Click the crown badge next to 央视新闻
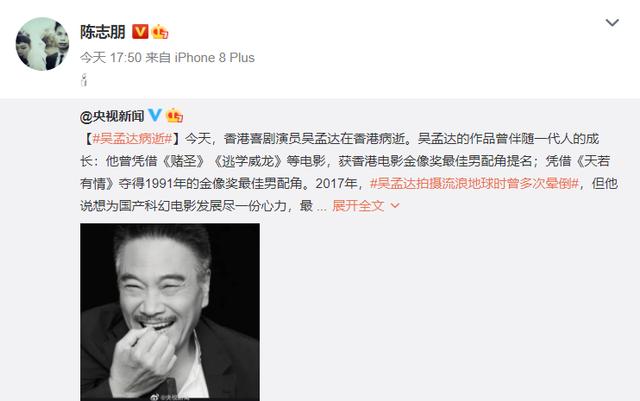The image size is (640, 401). click(174, 116)
